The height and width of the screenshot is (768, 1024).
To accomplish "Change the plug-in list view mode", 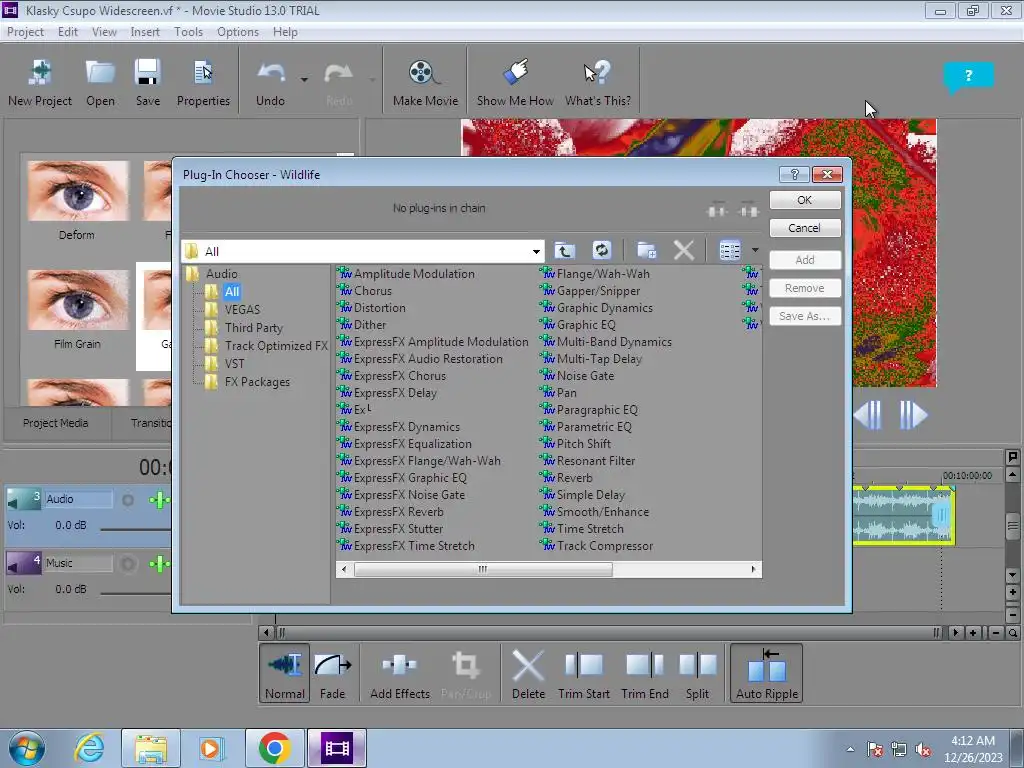I will [729, 250].
